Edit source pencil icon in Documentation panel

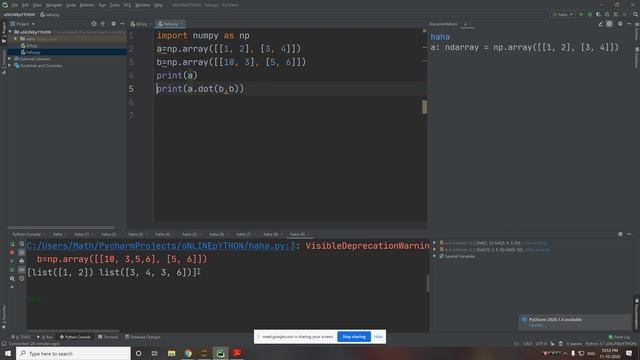coord(600,24)
